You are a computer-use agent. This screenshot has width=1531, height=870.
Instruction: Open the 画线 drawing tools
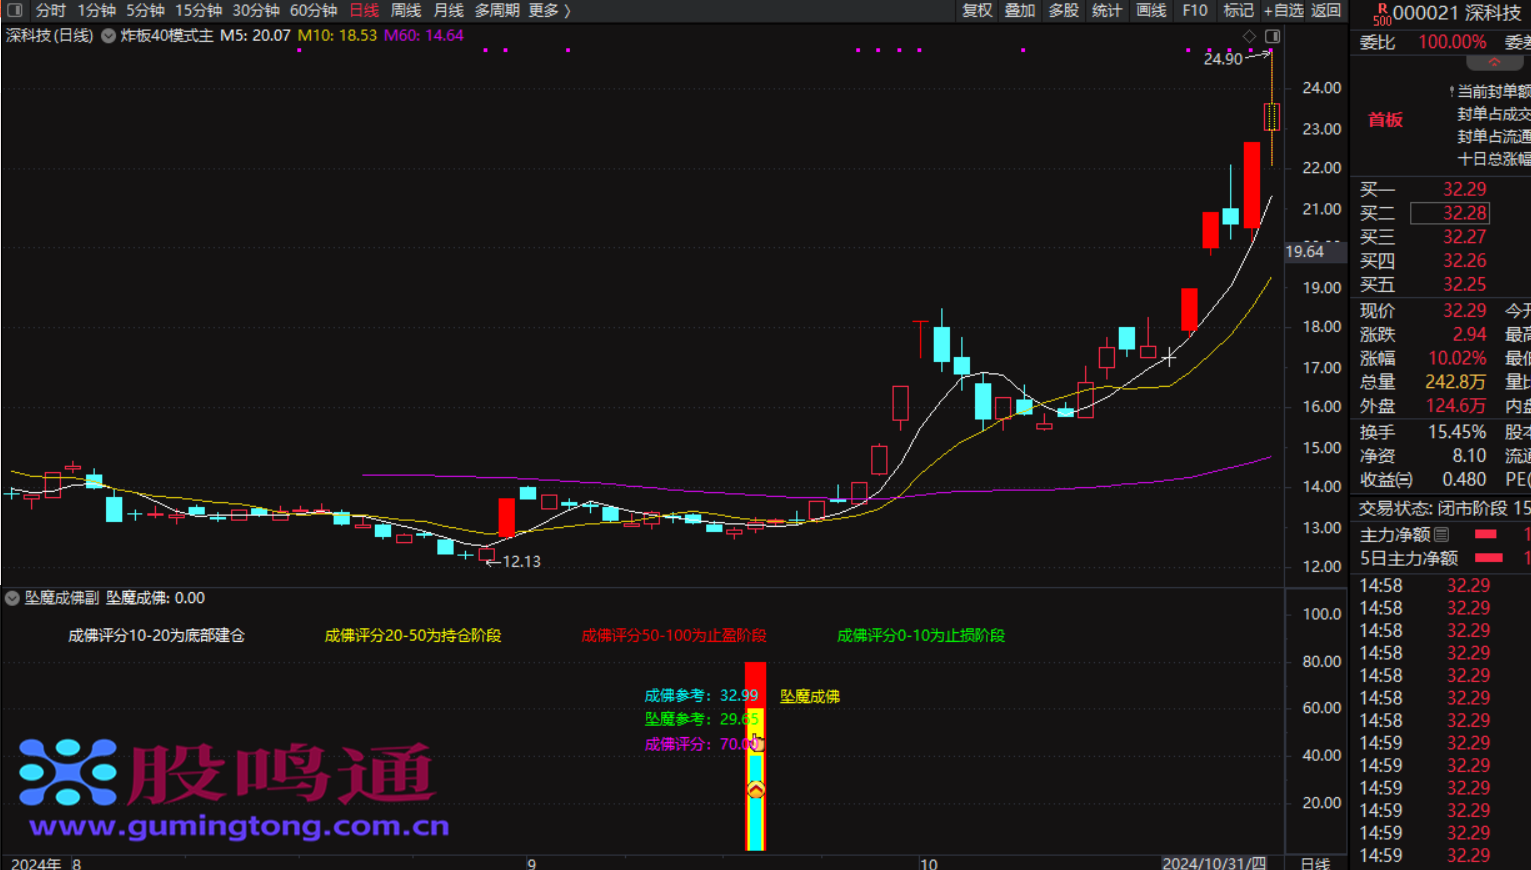tap(1151, 10)
